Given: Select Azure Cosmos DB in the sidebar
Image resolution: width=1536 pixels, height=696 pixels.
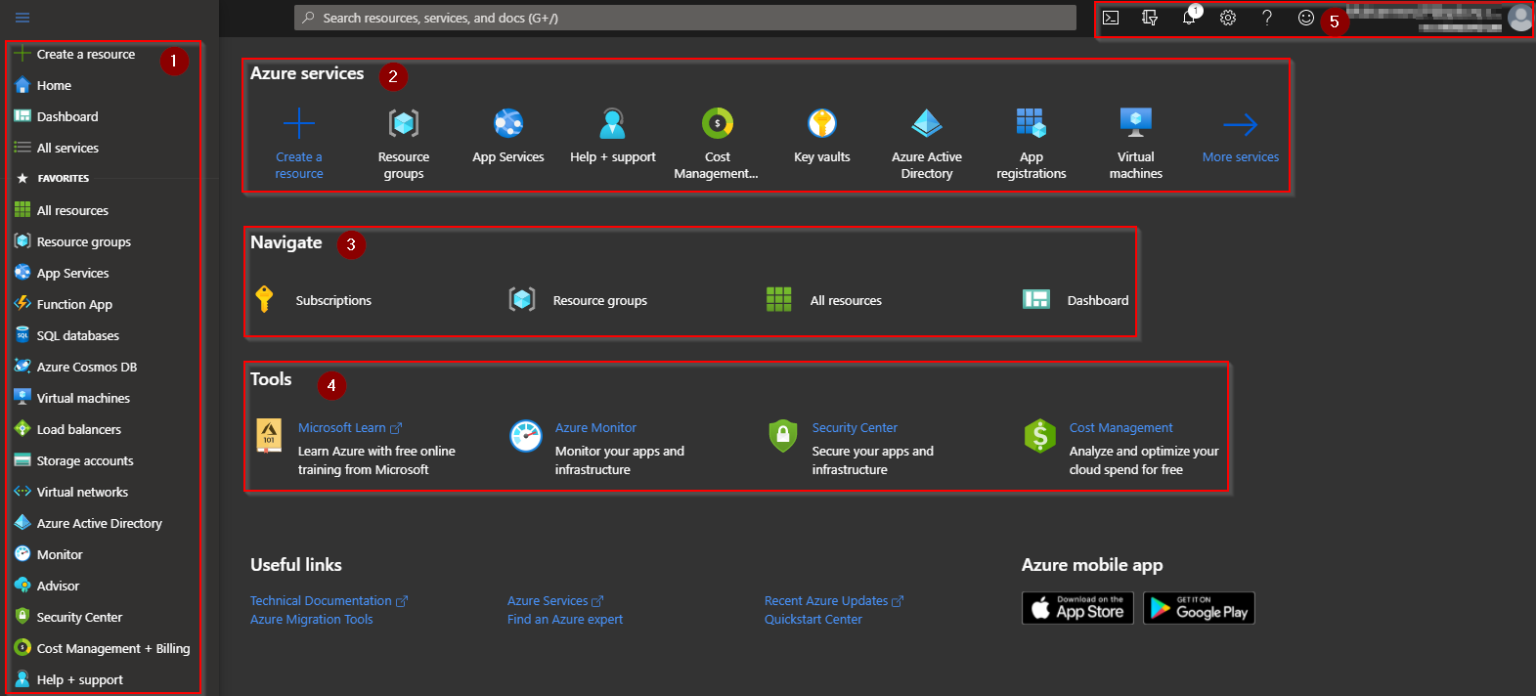Looking at the screenshot, I should coord(86,367).
